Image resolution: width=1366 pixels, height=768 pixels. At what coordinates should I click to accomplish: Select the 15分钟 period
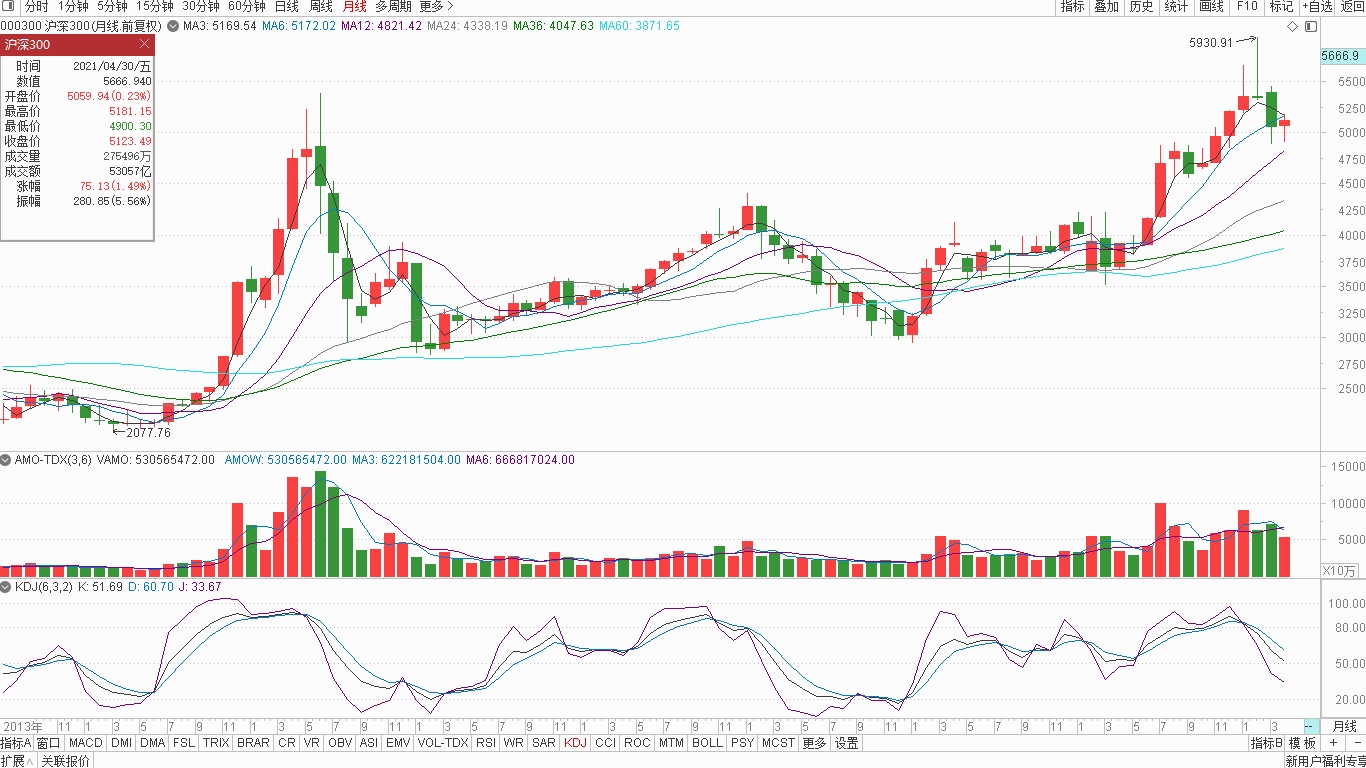[x=154, y=6]
